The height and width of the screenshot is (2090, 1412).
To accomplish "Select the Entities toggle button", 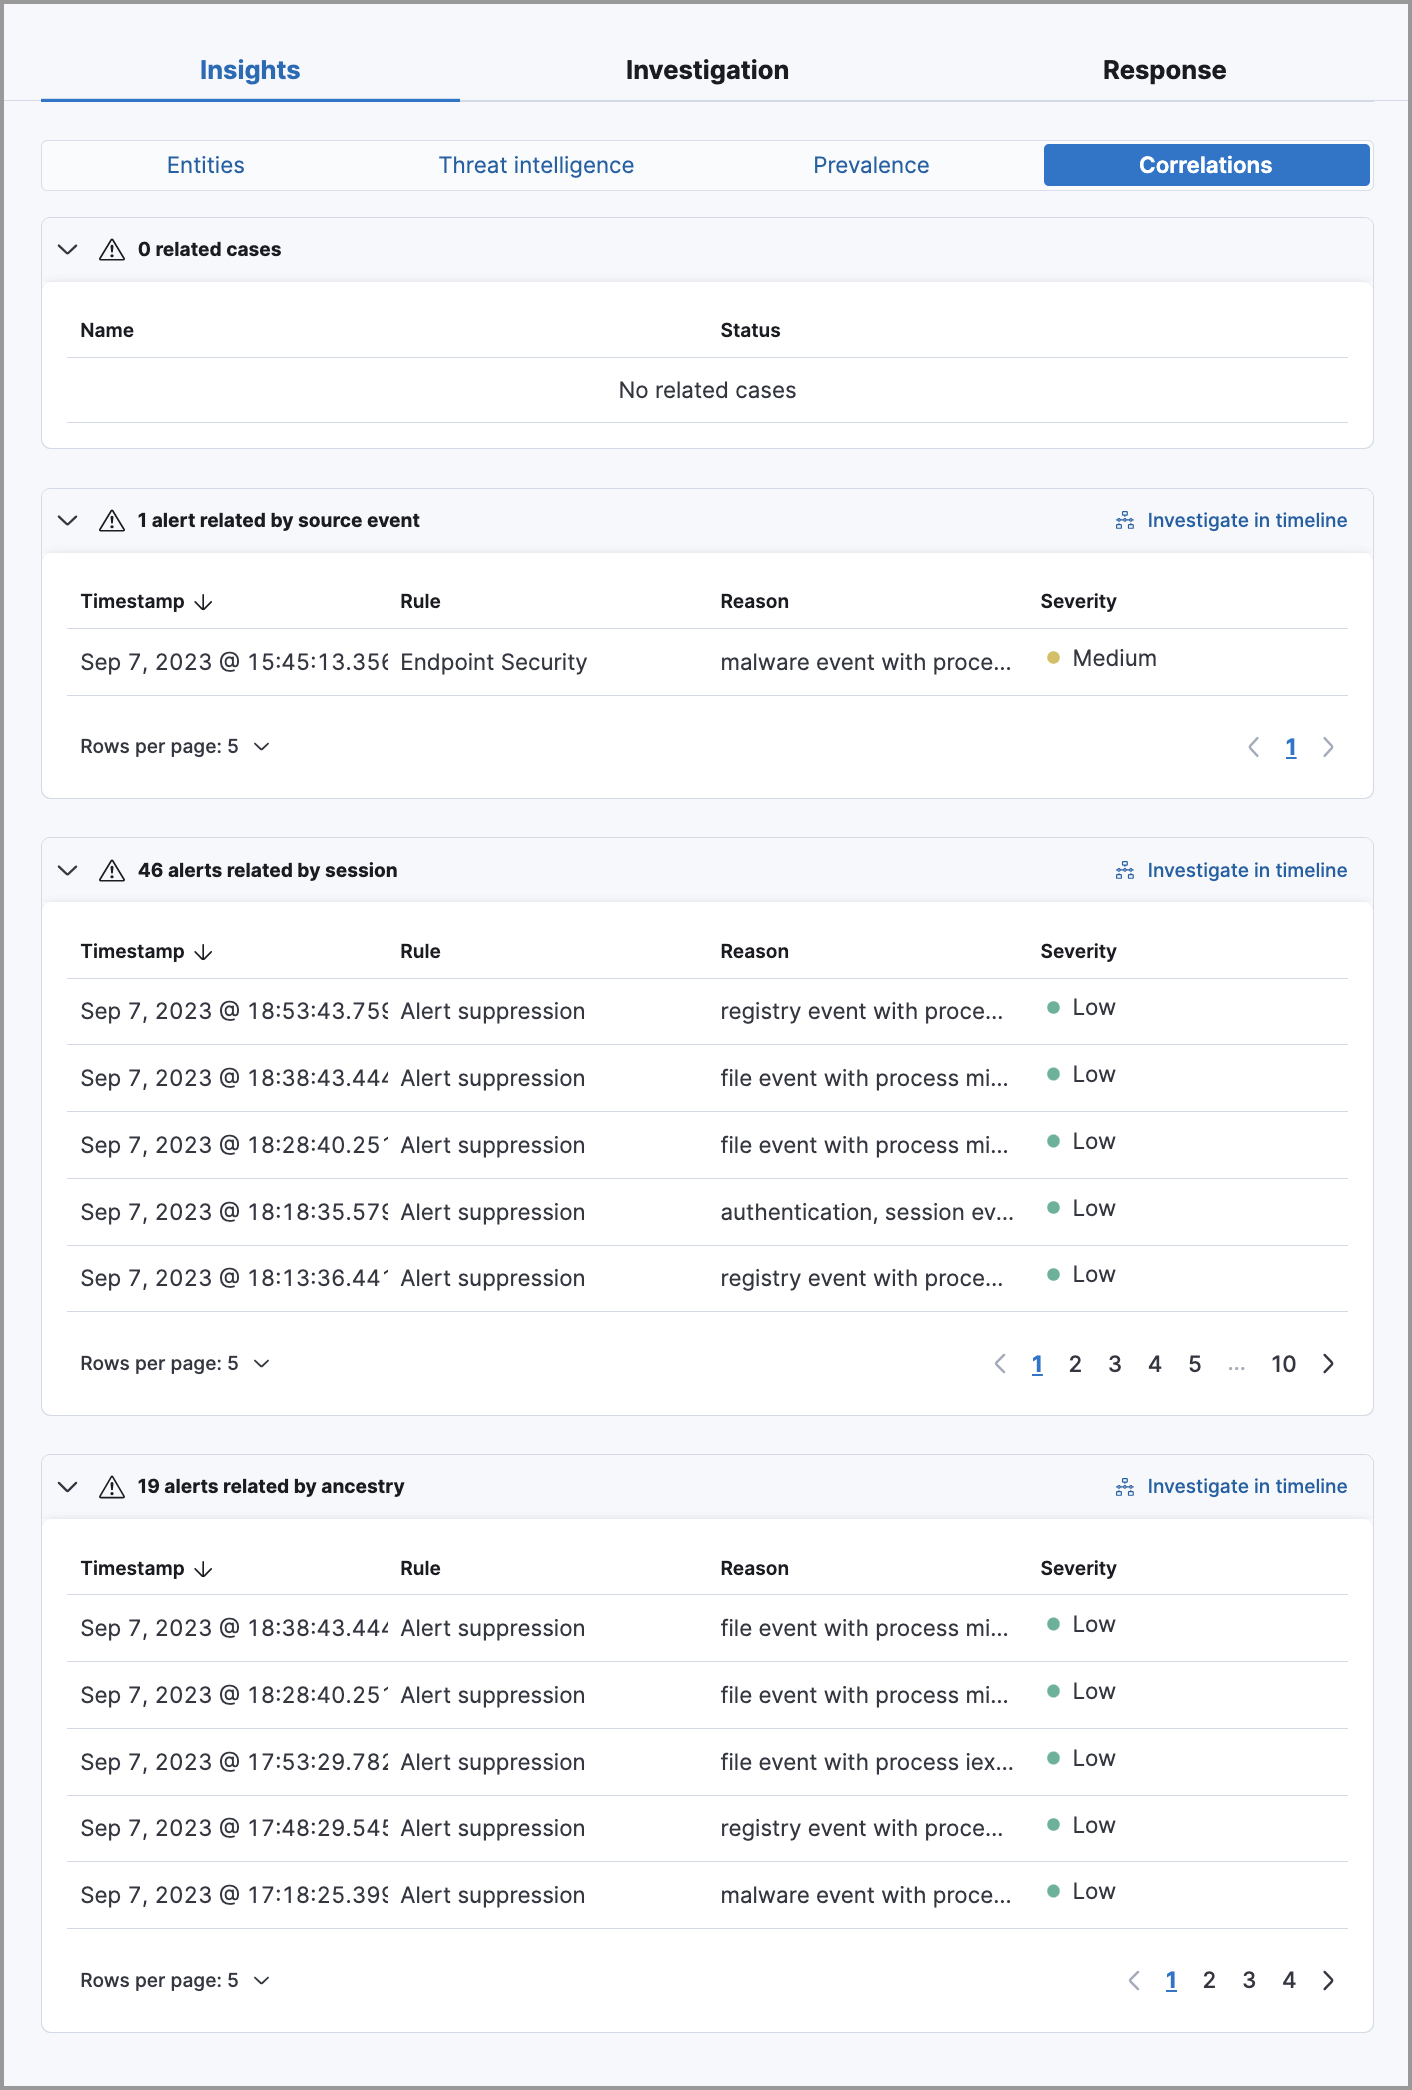I will coord(206,166).
